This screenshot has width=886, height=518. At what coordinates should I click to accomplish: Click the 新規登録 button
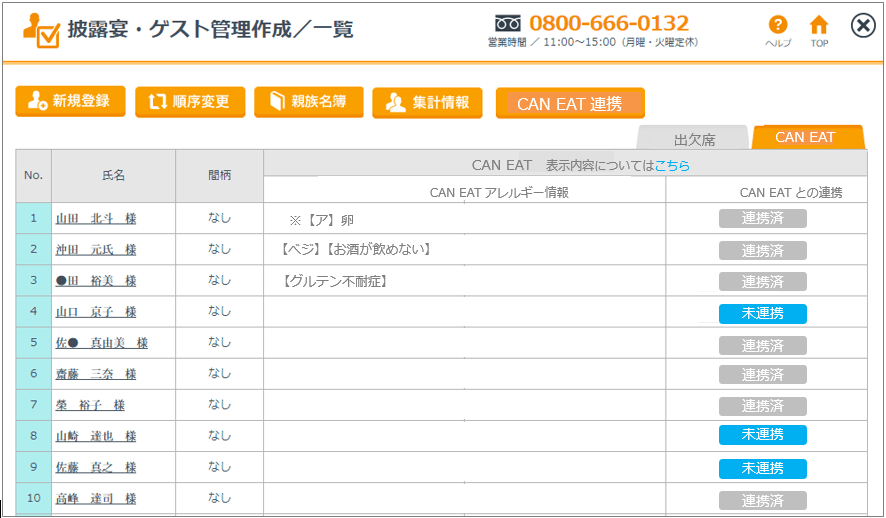70,101
